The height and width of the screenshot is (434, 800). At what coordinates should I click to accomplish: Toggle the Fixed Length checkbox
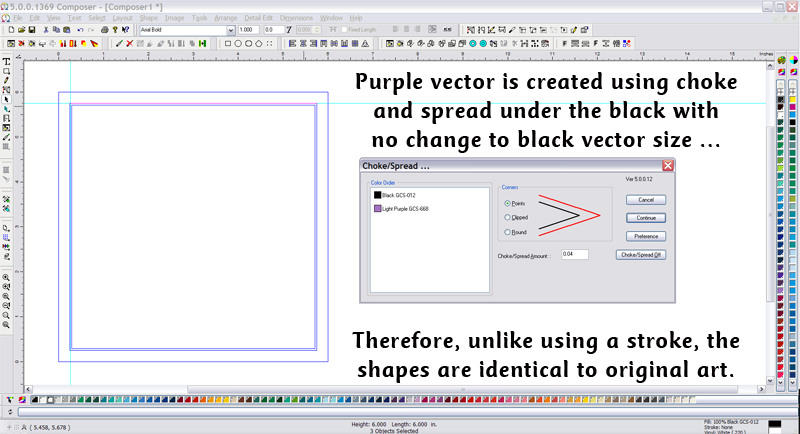pyautogui.click(x=344, y=30)
